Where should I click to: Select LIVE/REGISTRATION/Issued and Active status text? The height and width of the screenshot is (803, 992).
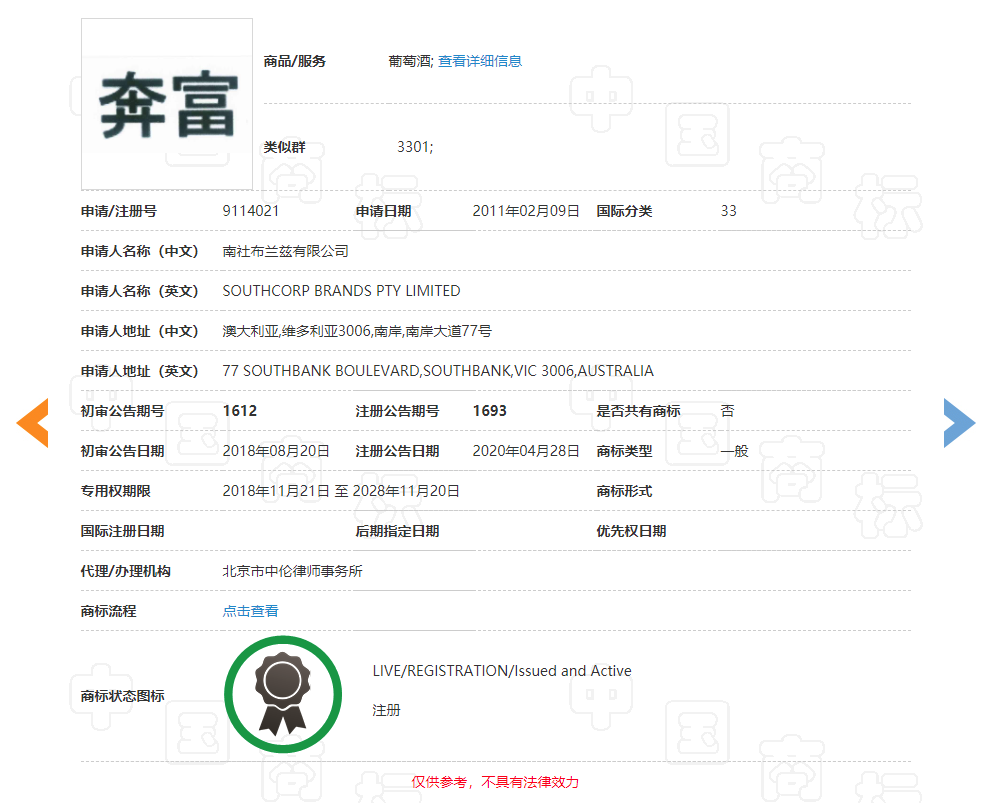point(502,671)
